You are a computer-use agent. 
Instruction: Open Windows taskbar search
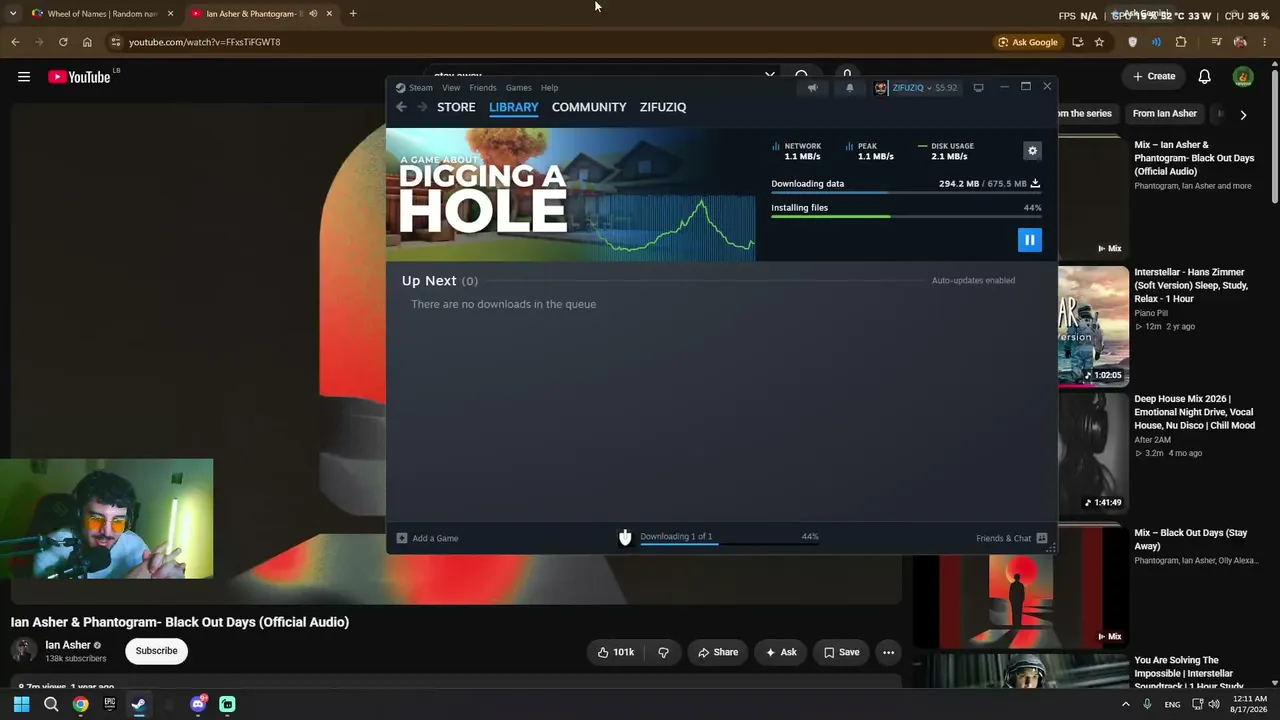click(51, 704)
